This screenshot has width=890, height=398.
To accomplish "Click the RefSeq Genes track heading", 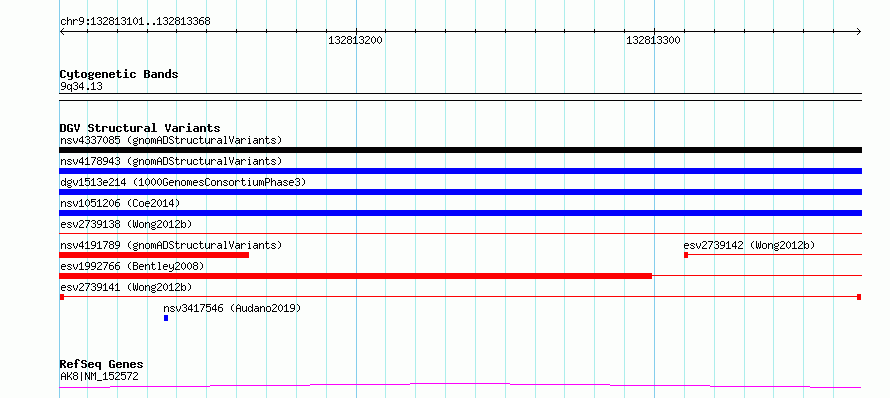I will [x=102, y=365].
